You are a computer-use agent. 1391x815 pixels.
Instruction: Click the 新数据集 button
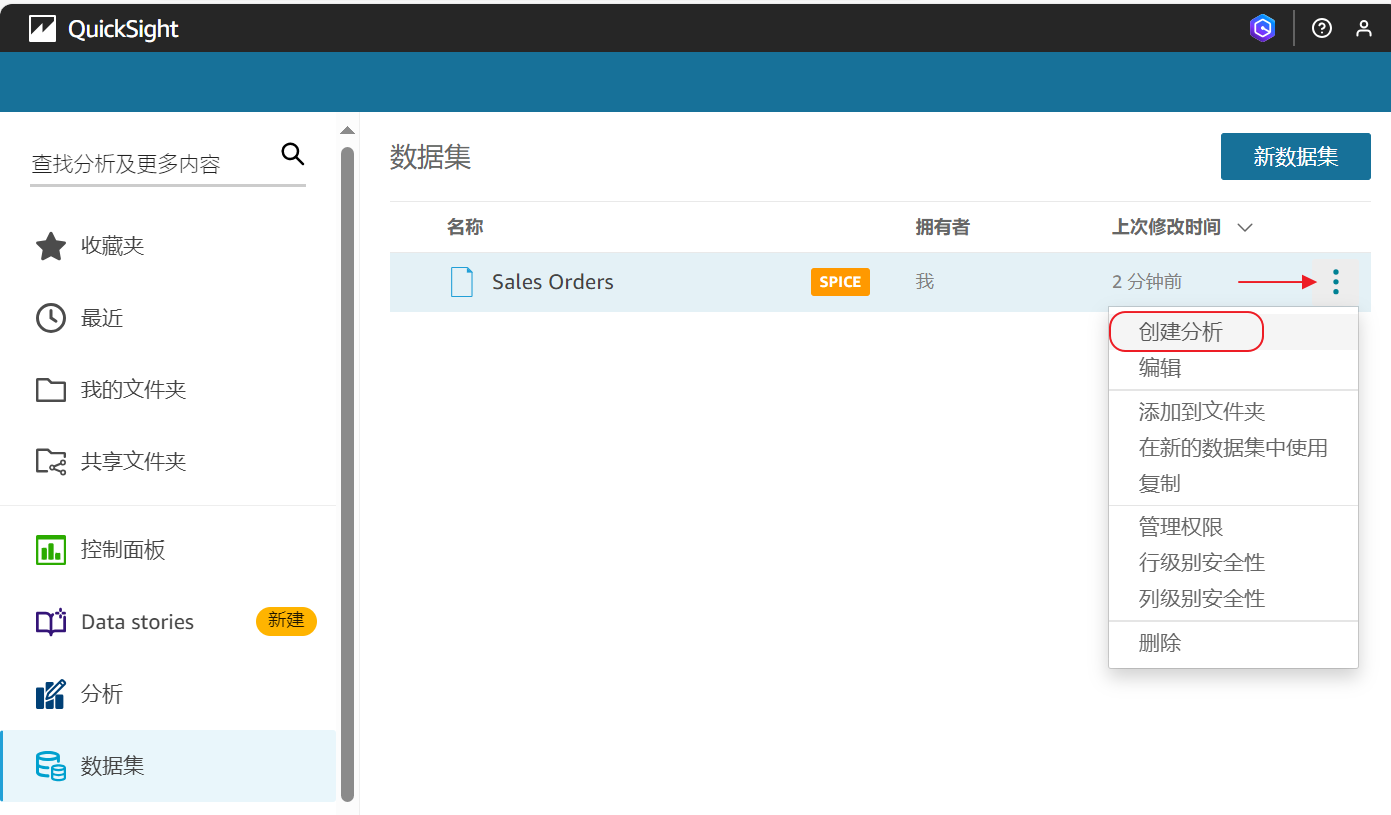(x=1295, y=157)
